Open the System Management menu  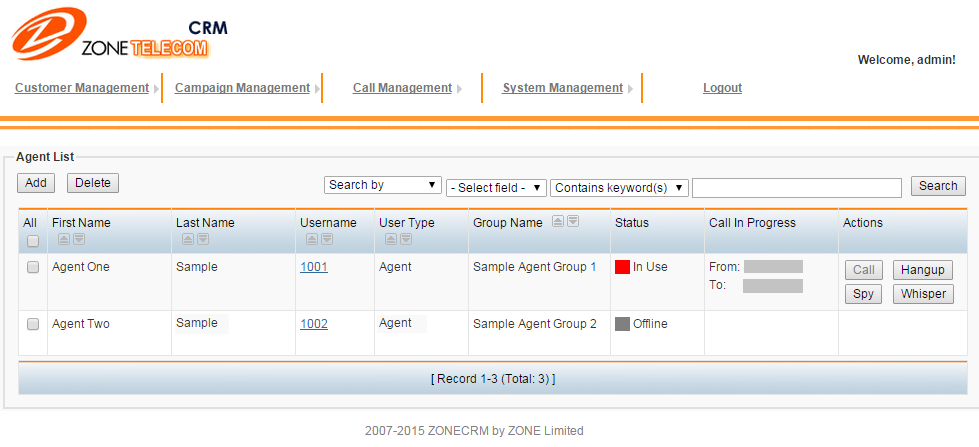pyautogui.click(x=563, y=88)
